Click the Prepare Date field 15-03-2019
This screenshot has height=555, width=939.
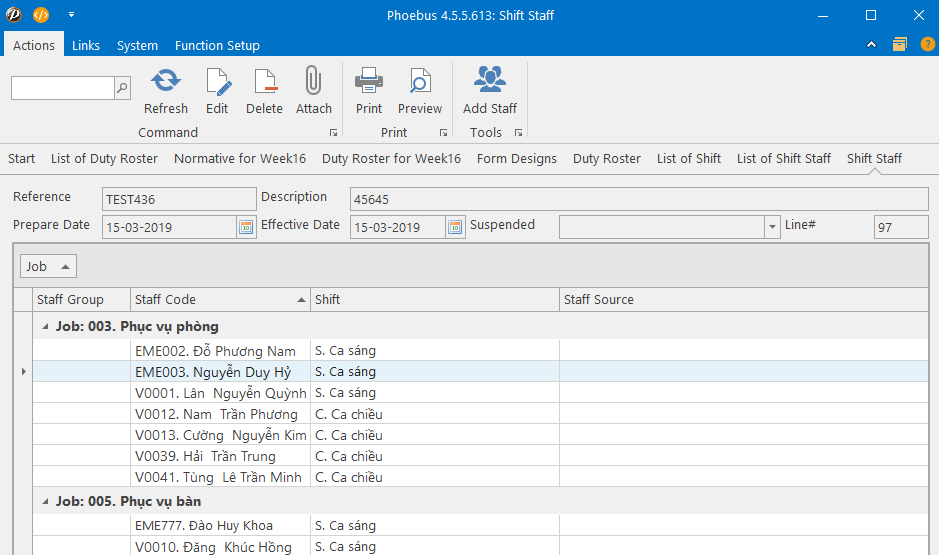pyautogui.click(x=169, y=227)
